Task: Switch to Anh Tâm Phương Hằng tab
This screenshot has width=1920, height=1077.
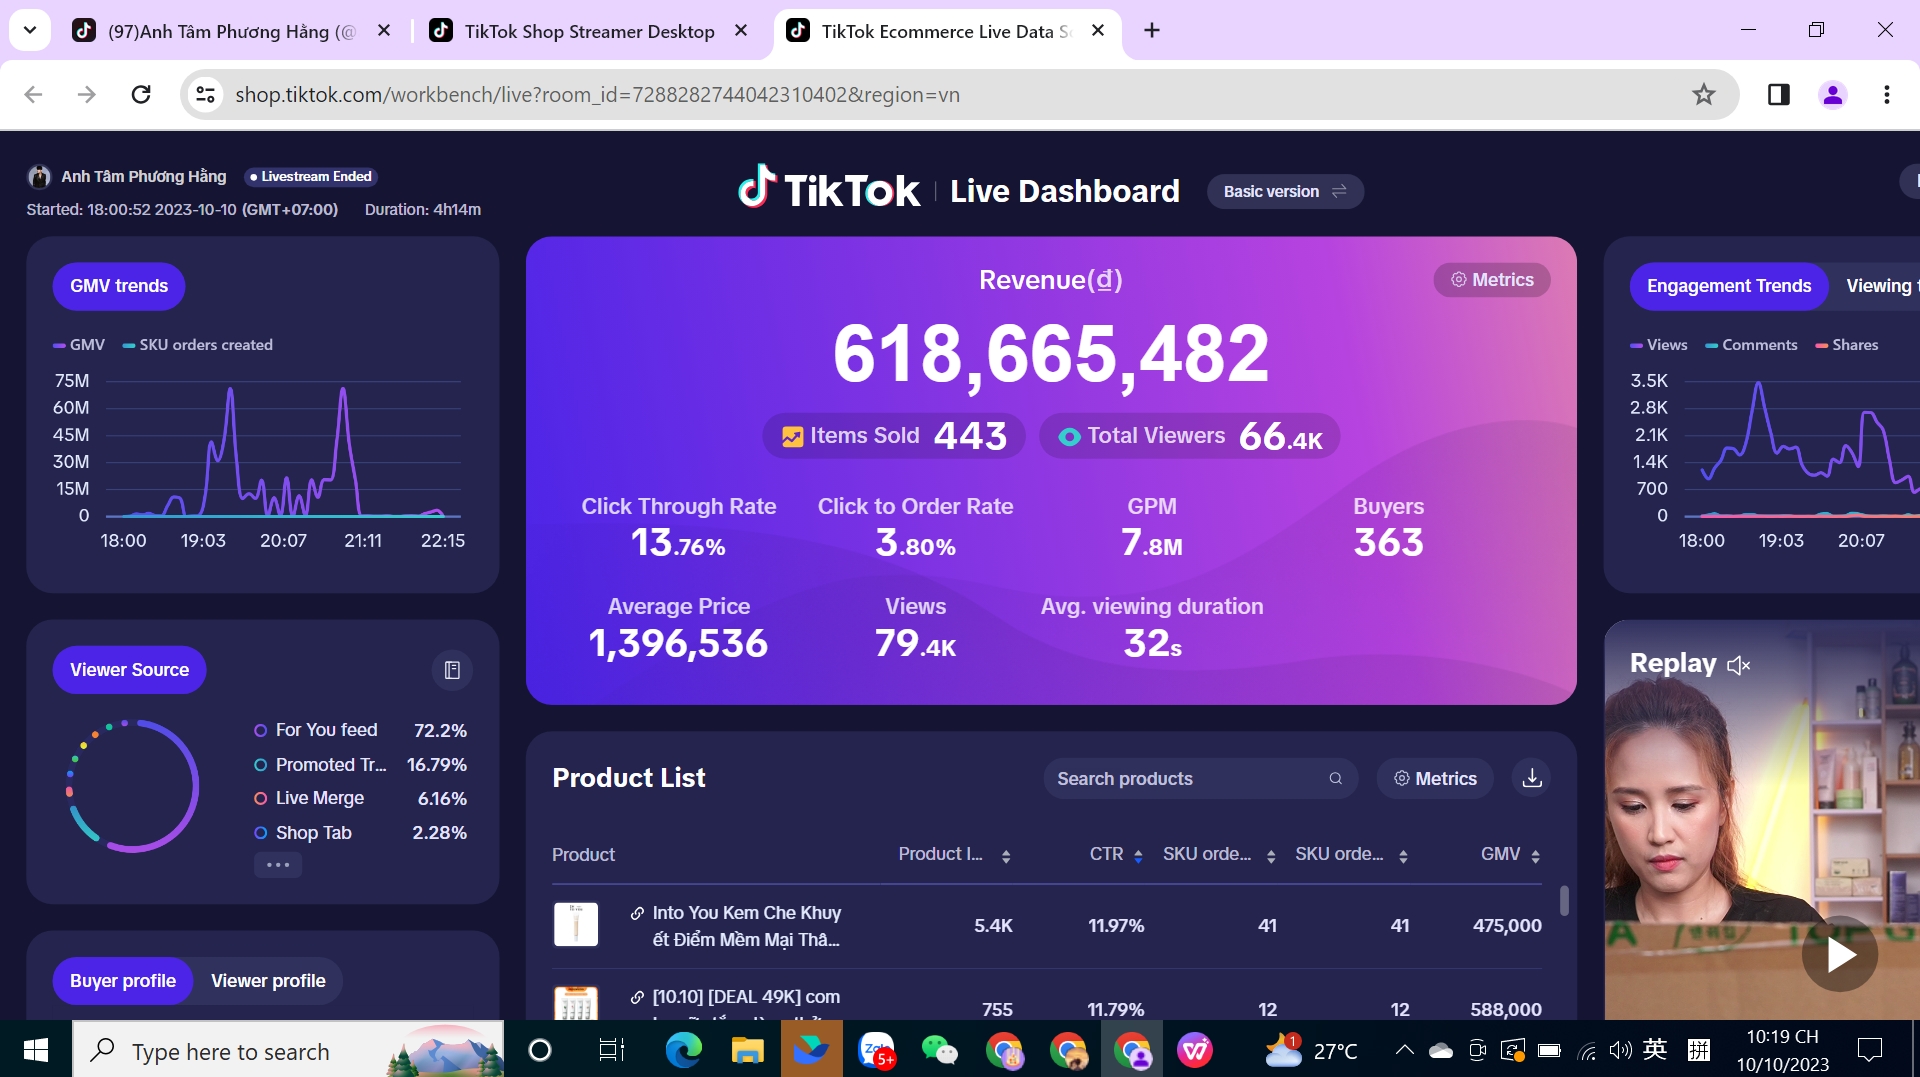Action: point(231,31)
